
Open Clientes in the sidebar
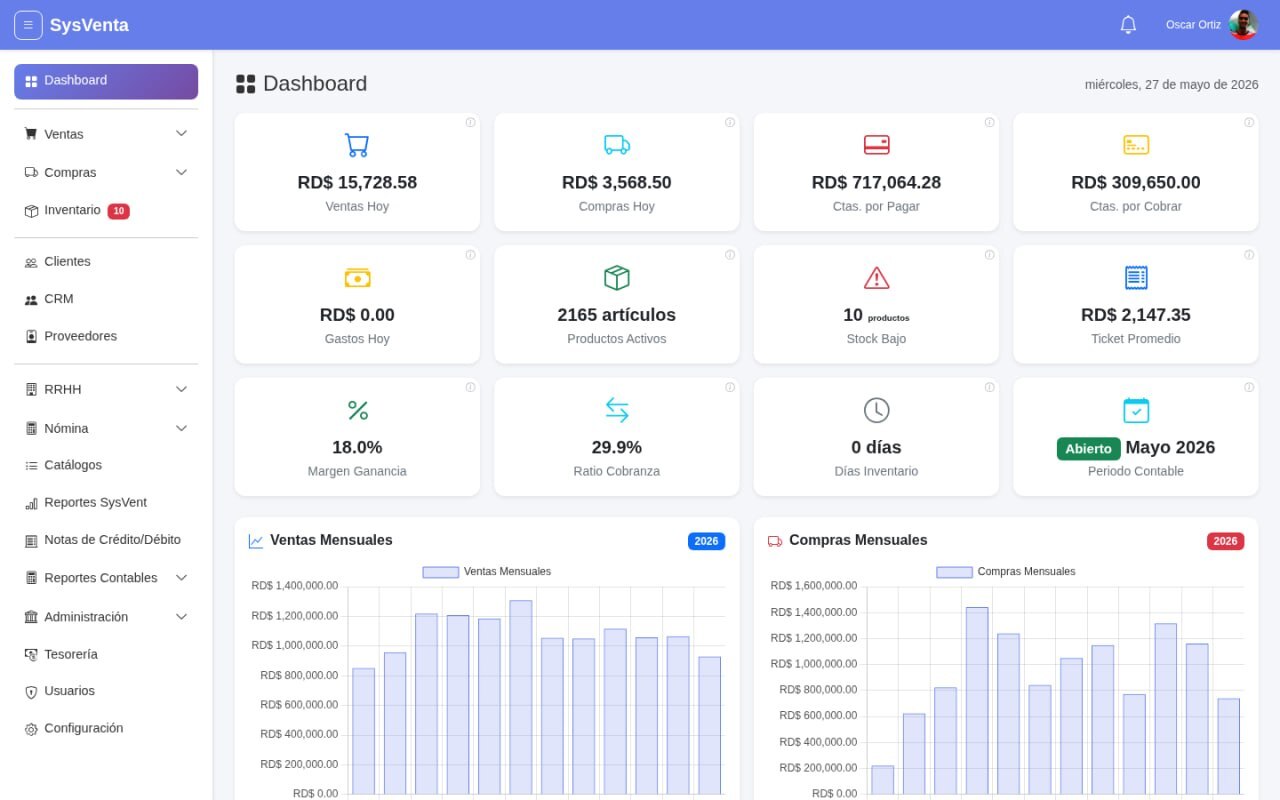click(106, 262)
